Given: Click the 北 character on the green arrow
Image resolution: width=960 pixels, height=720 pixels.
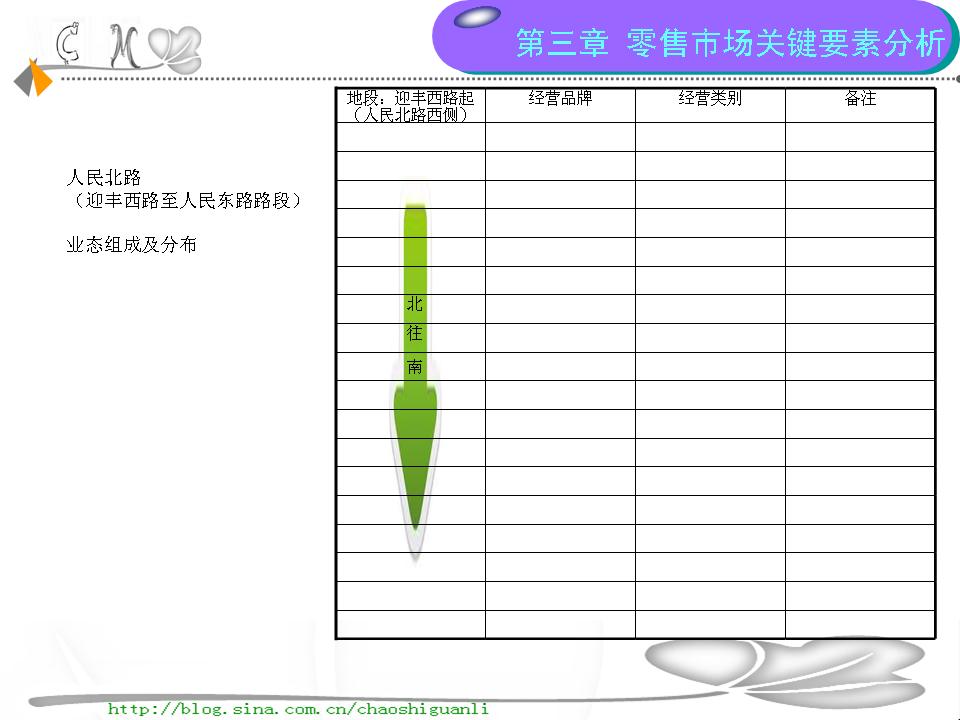Looking at the screenshot, I should [414, 304].
